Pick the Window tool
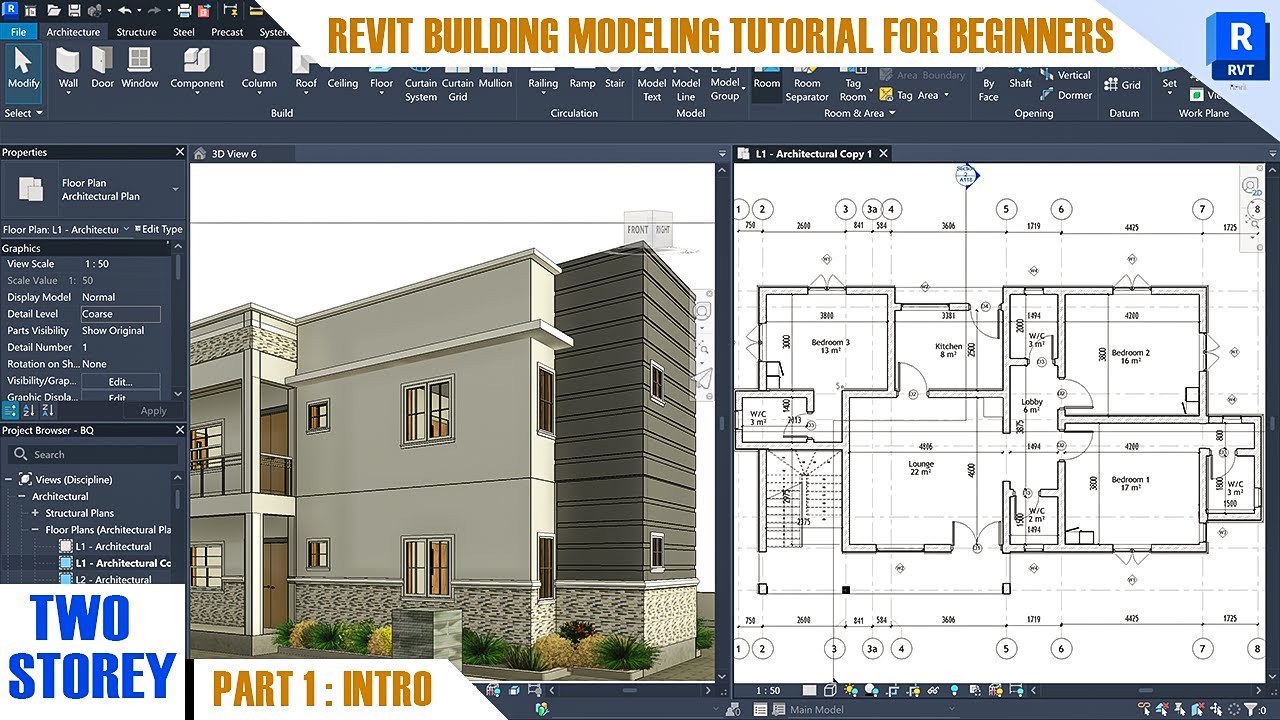The height and width of the screenshot is (720, 1280). [x=140, y=68]
